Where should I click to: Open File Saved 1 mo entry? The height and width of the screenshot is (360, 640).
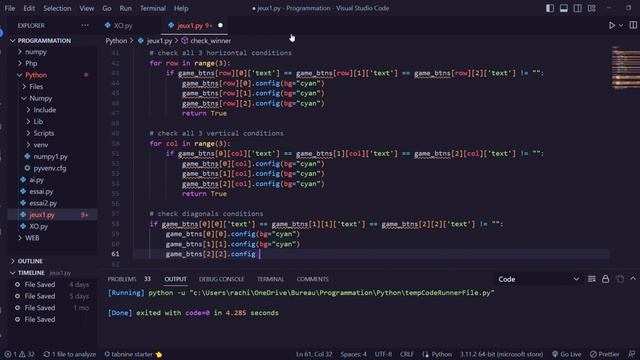pyautogui.click(x=53, y=308)
